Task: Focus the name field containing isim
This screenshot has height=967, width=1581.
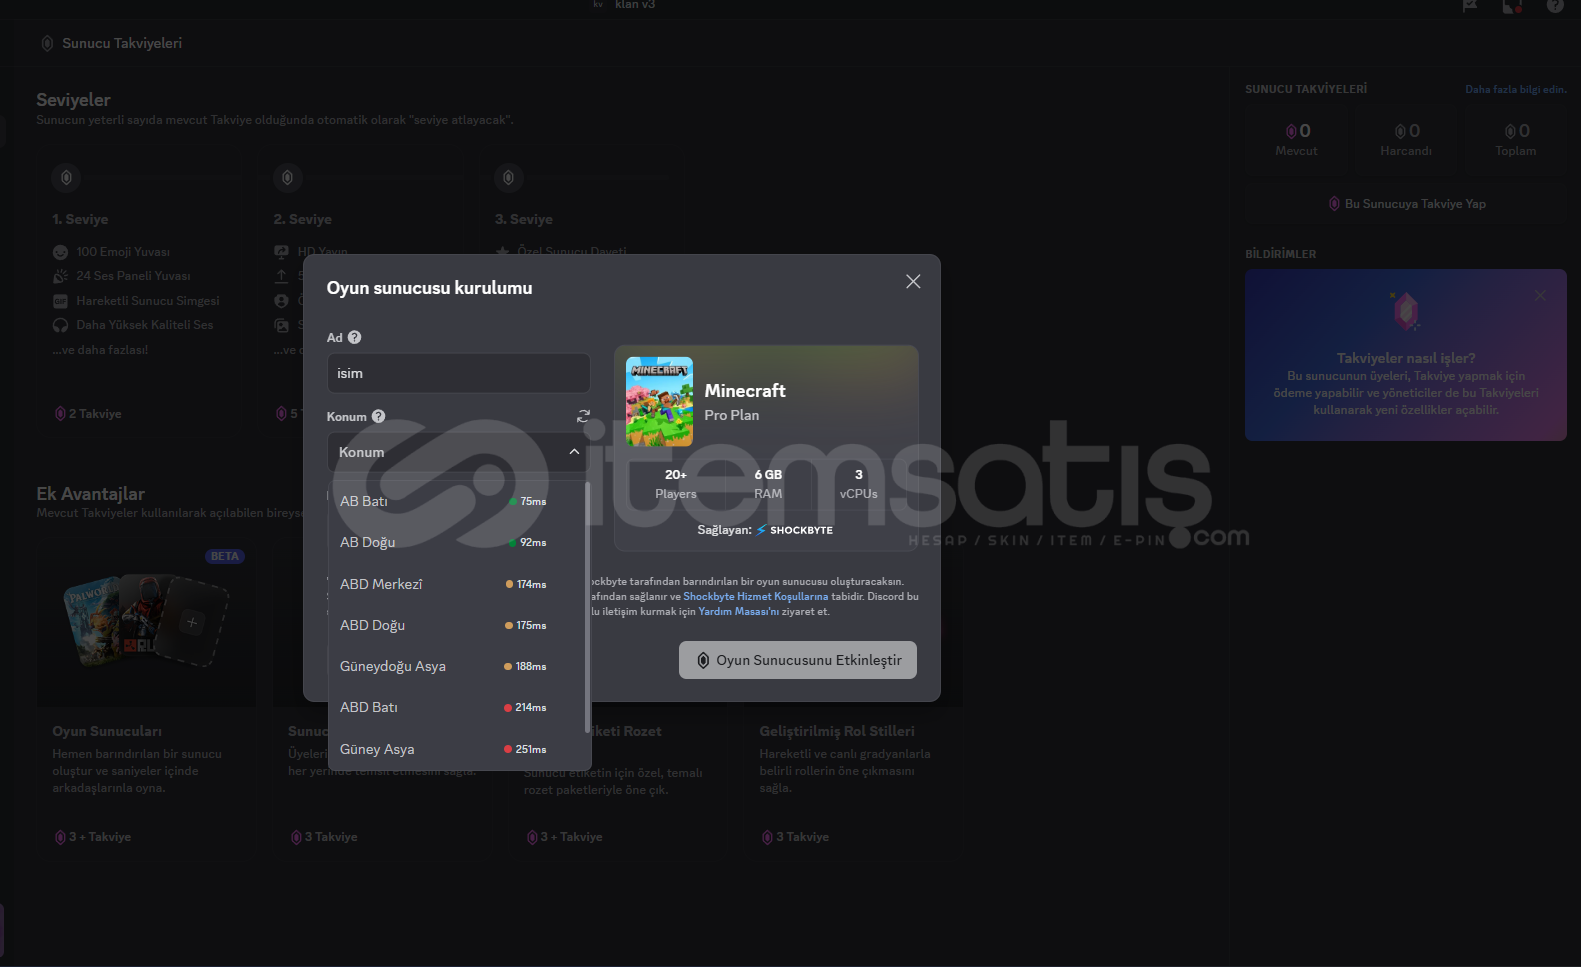Action: pos(458,373)
